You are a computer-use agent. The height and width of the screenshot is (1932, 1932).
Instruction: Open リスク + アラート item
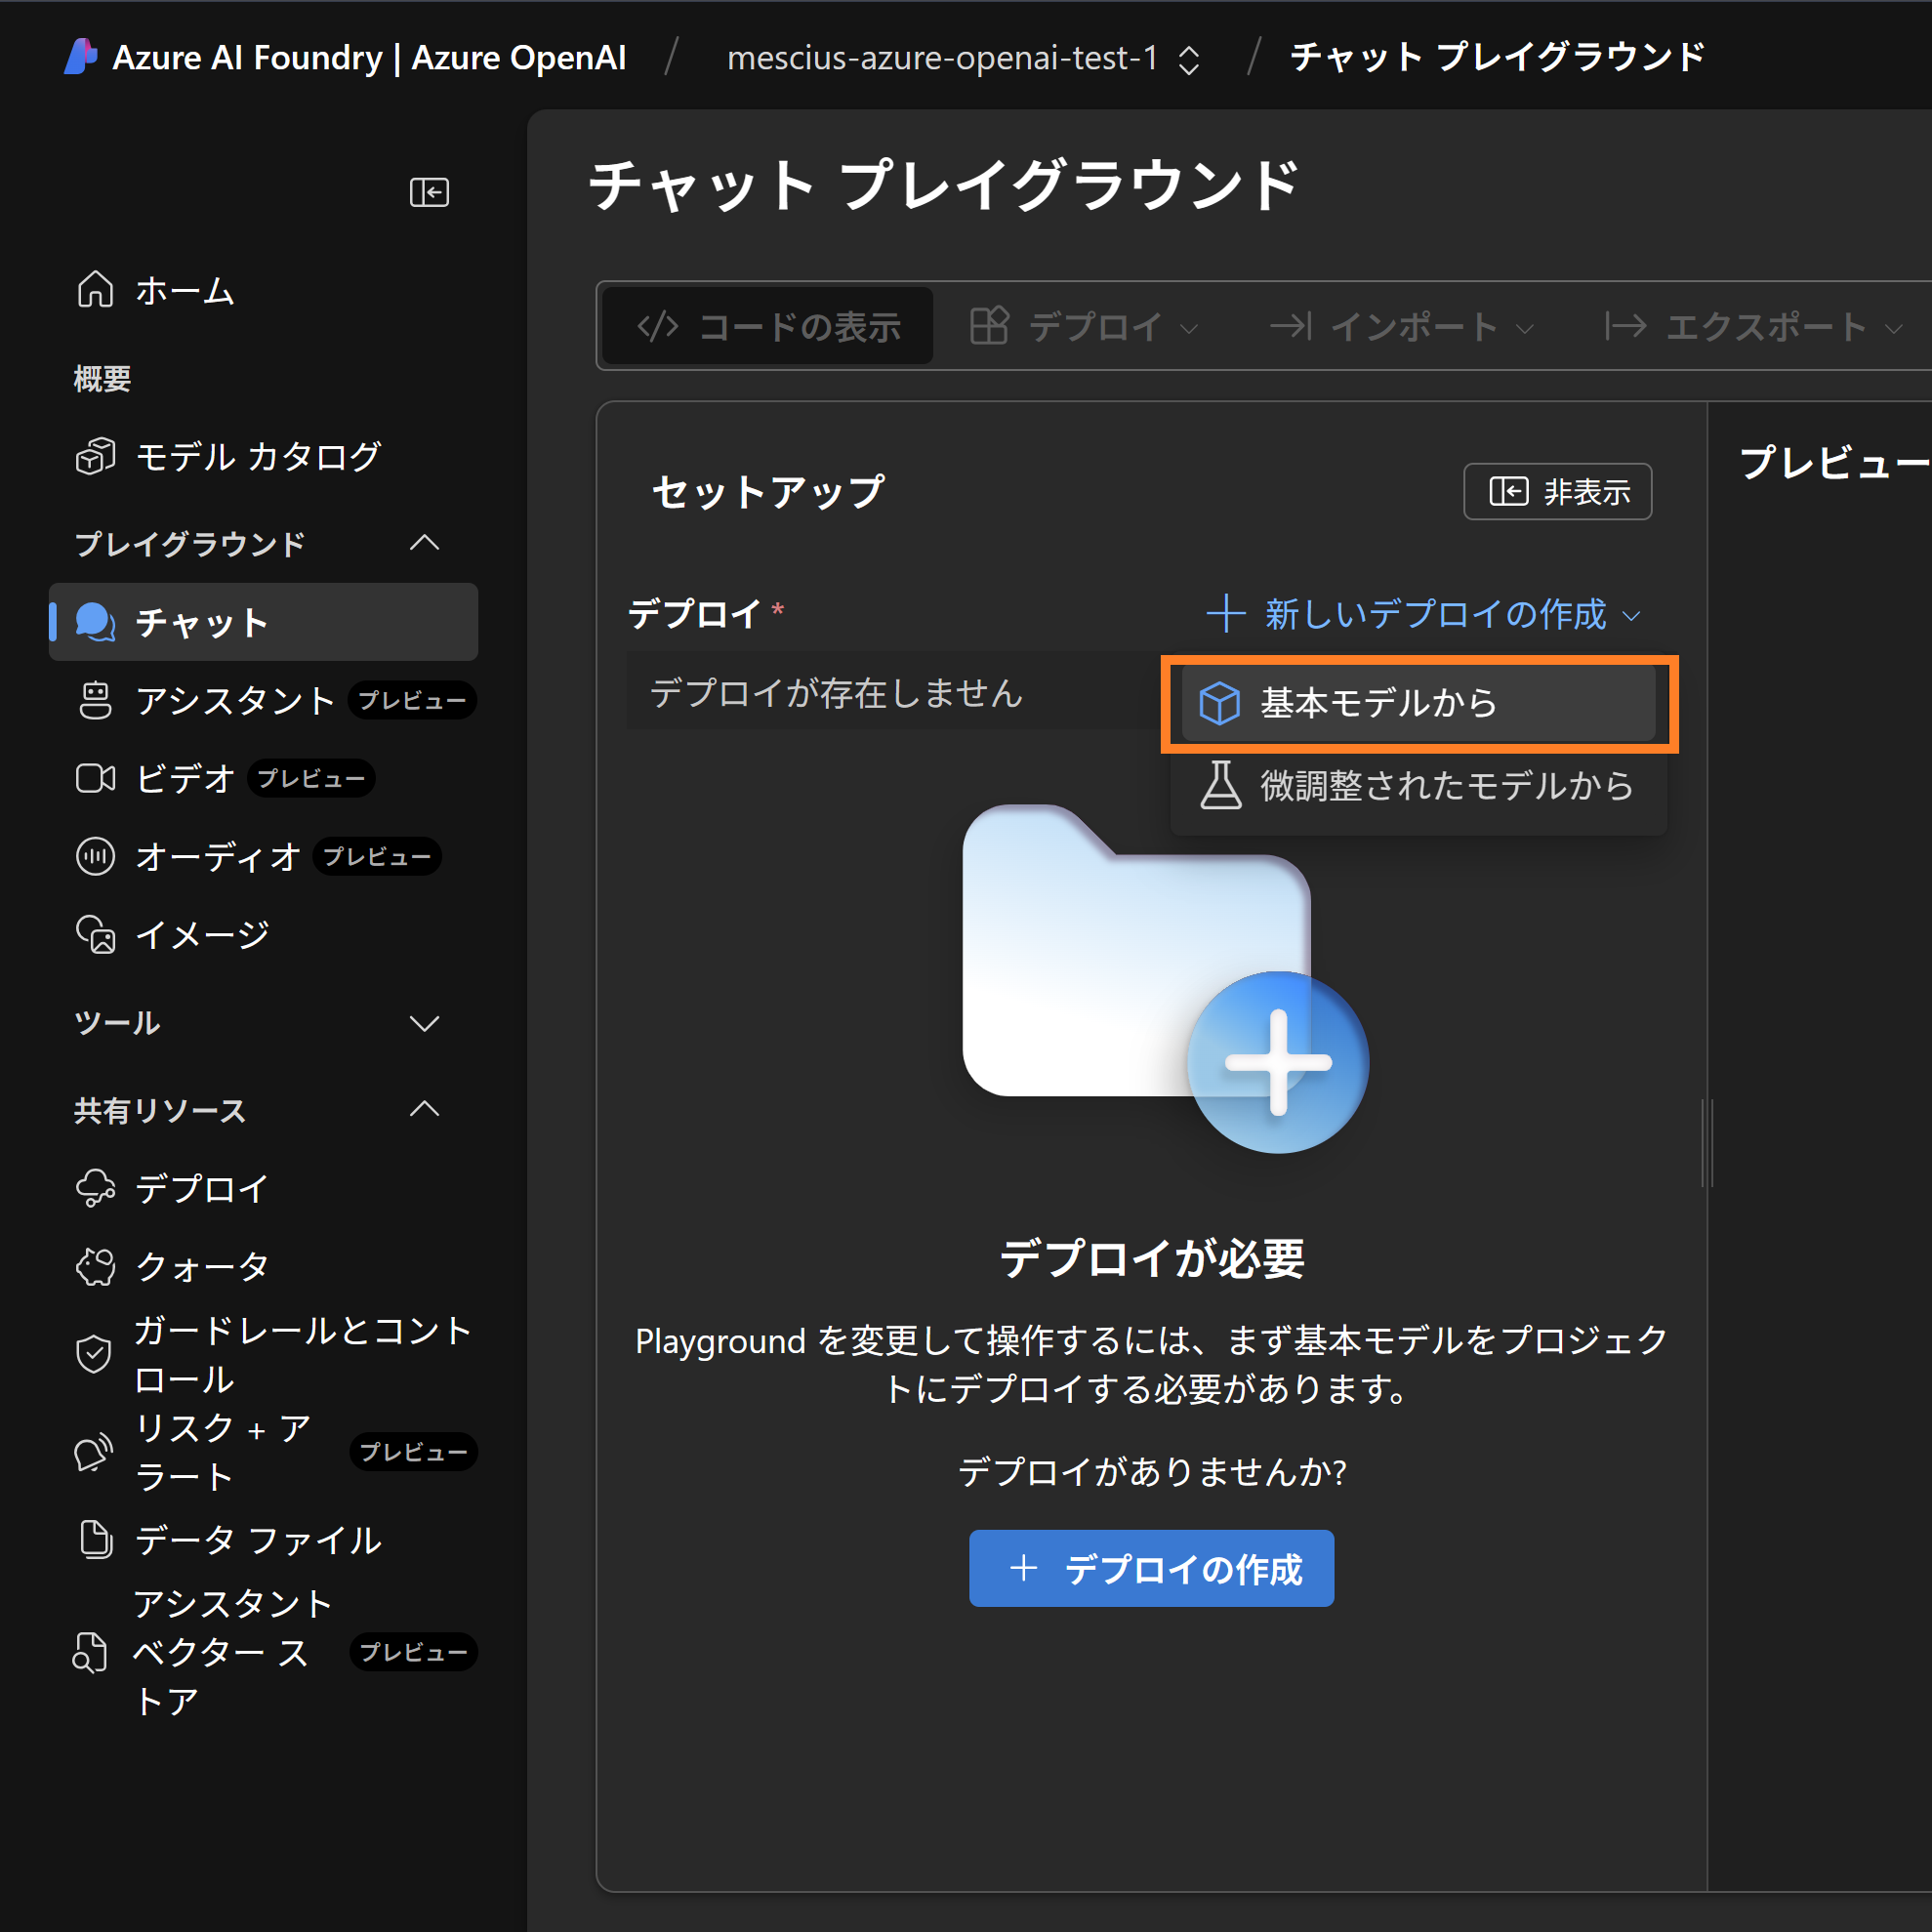[263, 1452]
